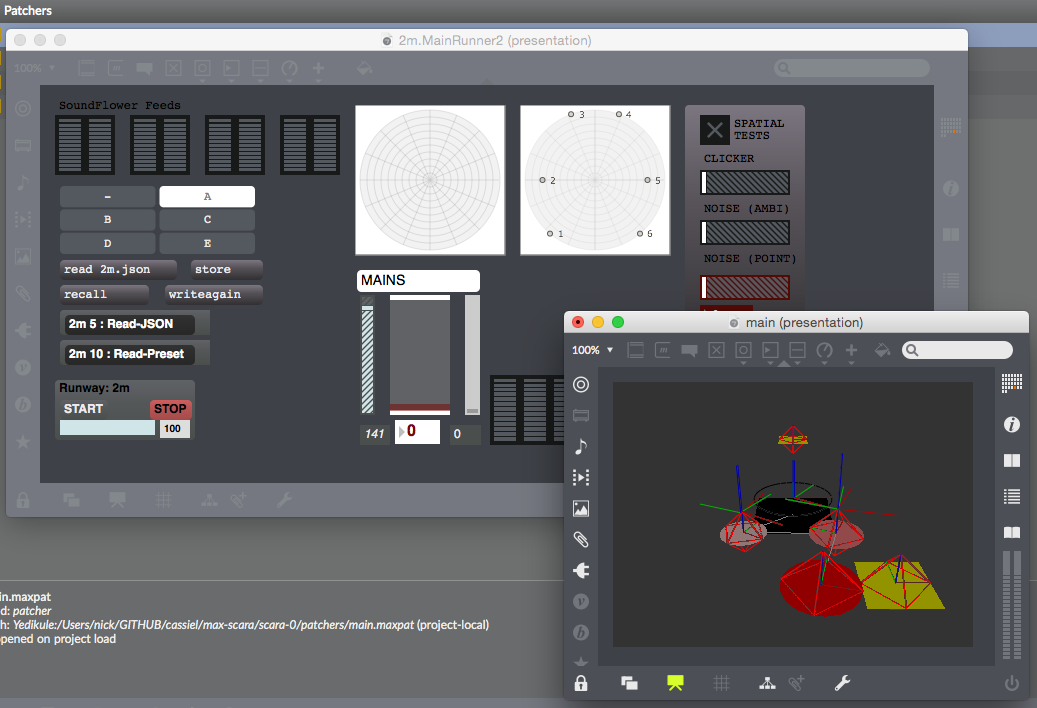Open the Objects browser in main sidebar
The height and width of the screenshot is (708, 1037).
(x=581, y=385)
